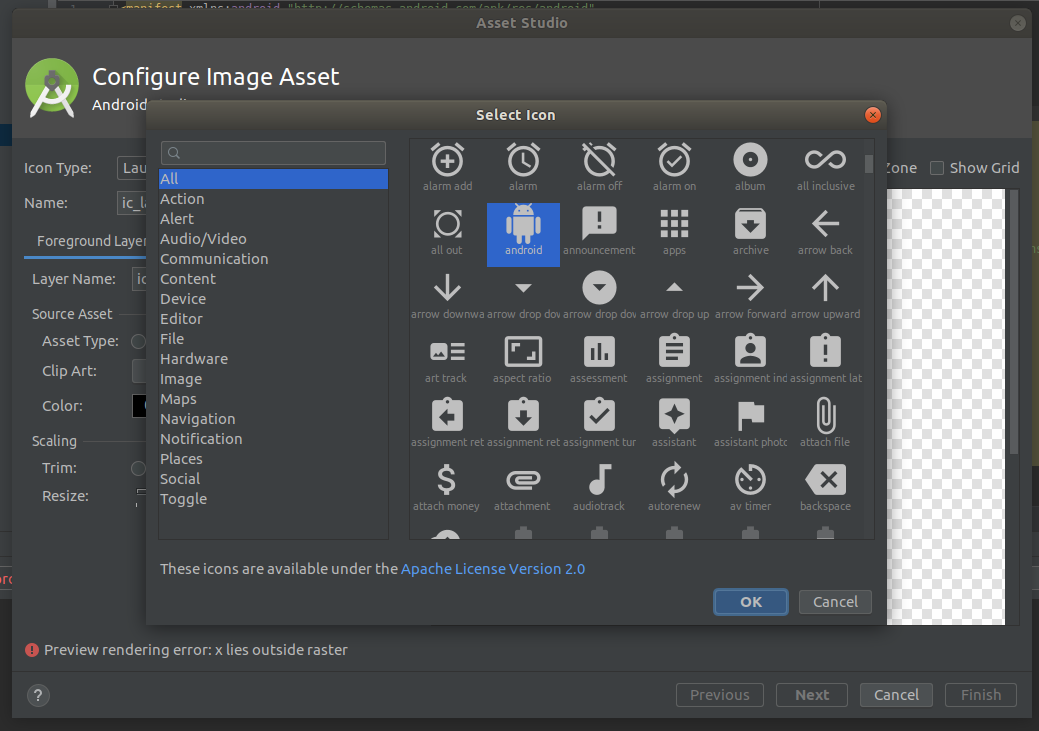Screen dimensions: 1039x731
Task: Pick the backspace icon
Action: [x=825, y=480]
